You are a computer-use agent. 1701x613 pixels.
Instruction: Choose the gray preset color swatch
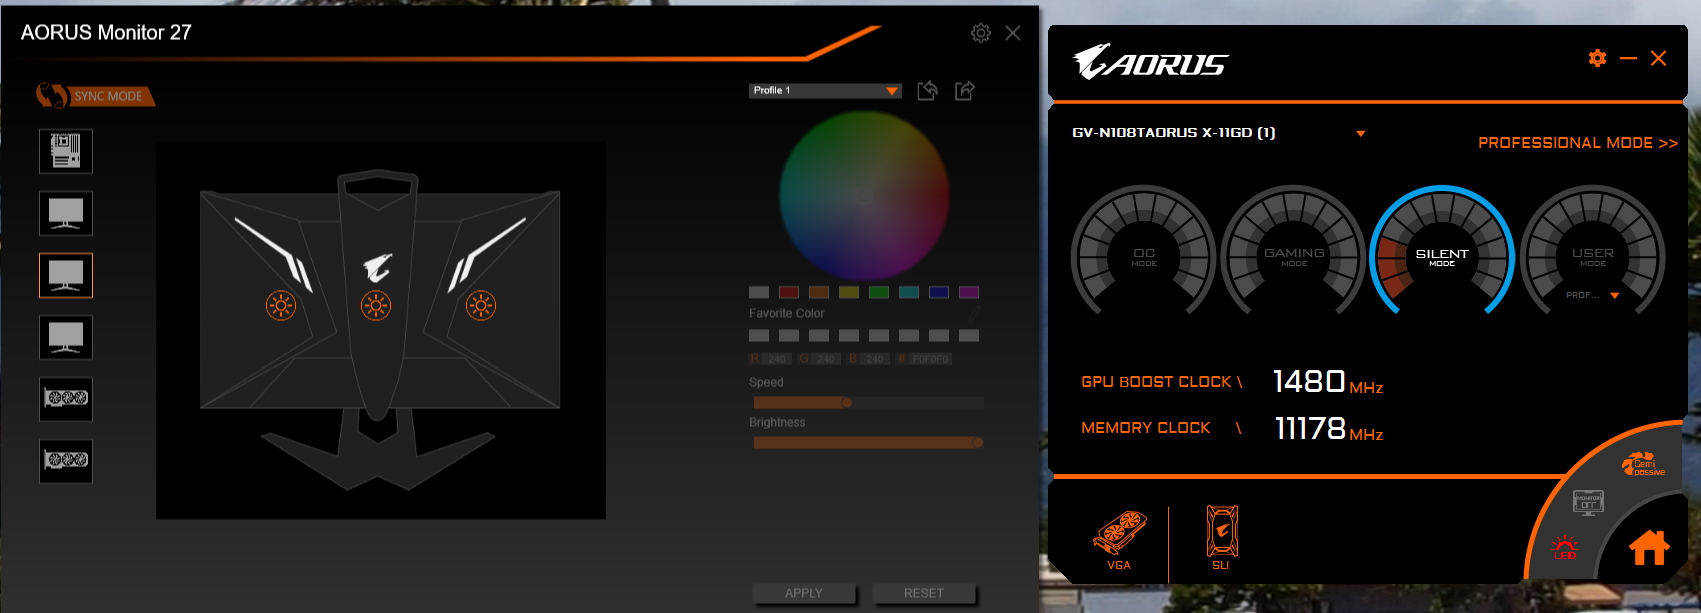(759, 292)
